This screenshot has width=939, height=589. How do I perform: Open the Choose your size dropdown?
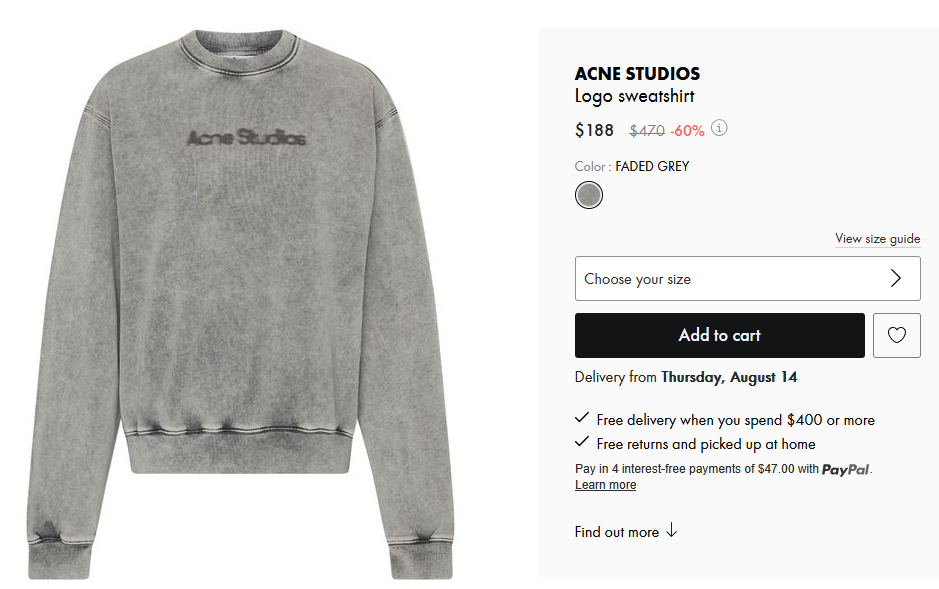point(747,278)
